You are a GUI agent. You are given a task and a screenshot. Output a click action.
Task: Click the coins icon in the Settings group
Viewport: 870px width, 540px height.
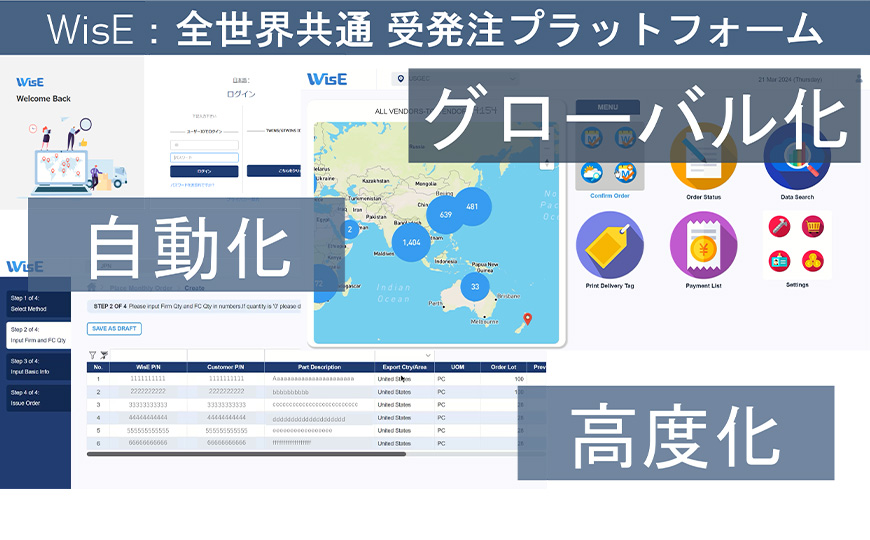click(813, 261)
